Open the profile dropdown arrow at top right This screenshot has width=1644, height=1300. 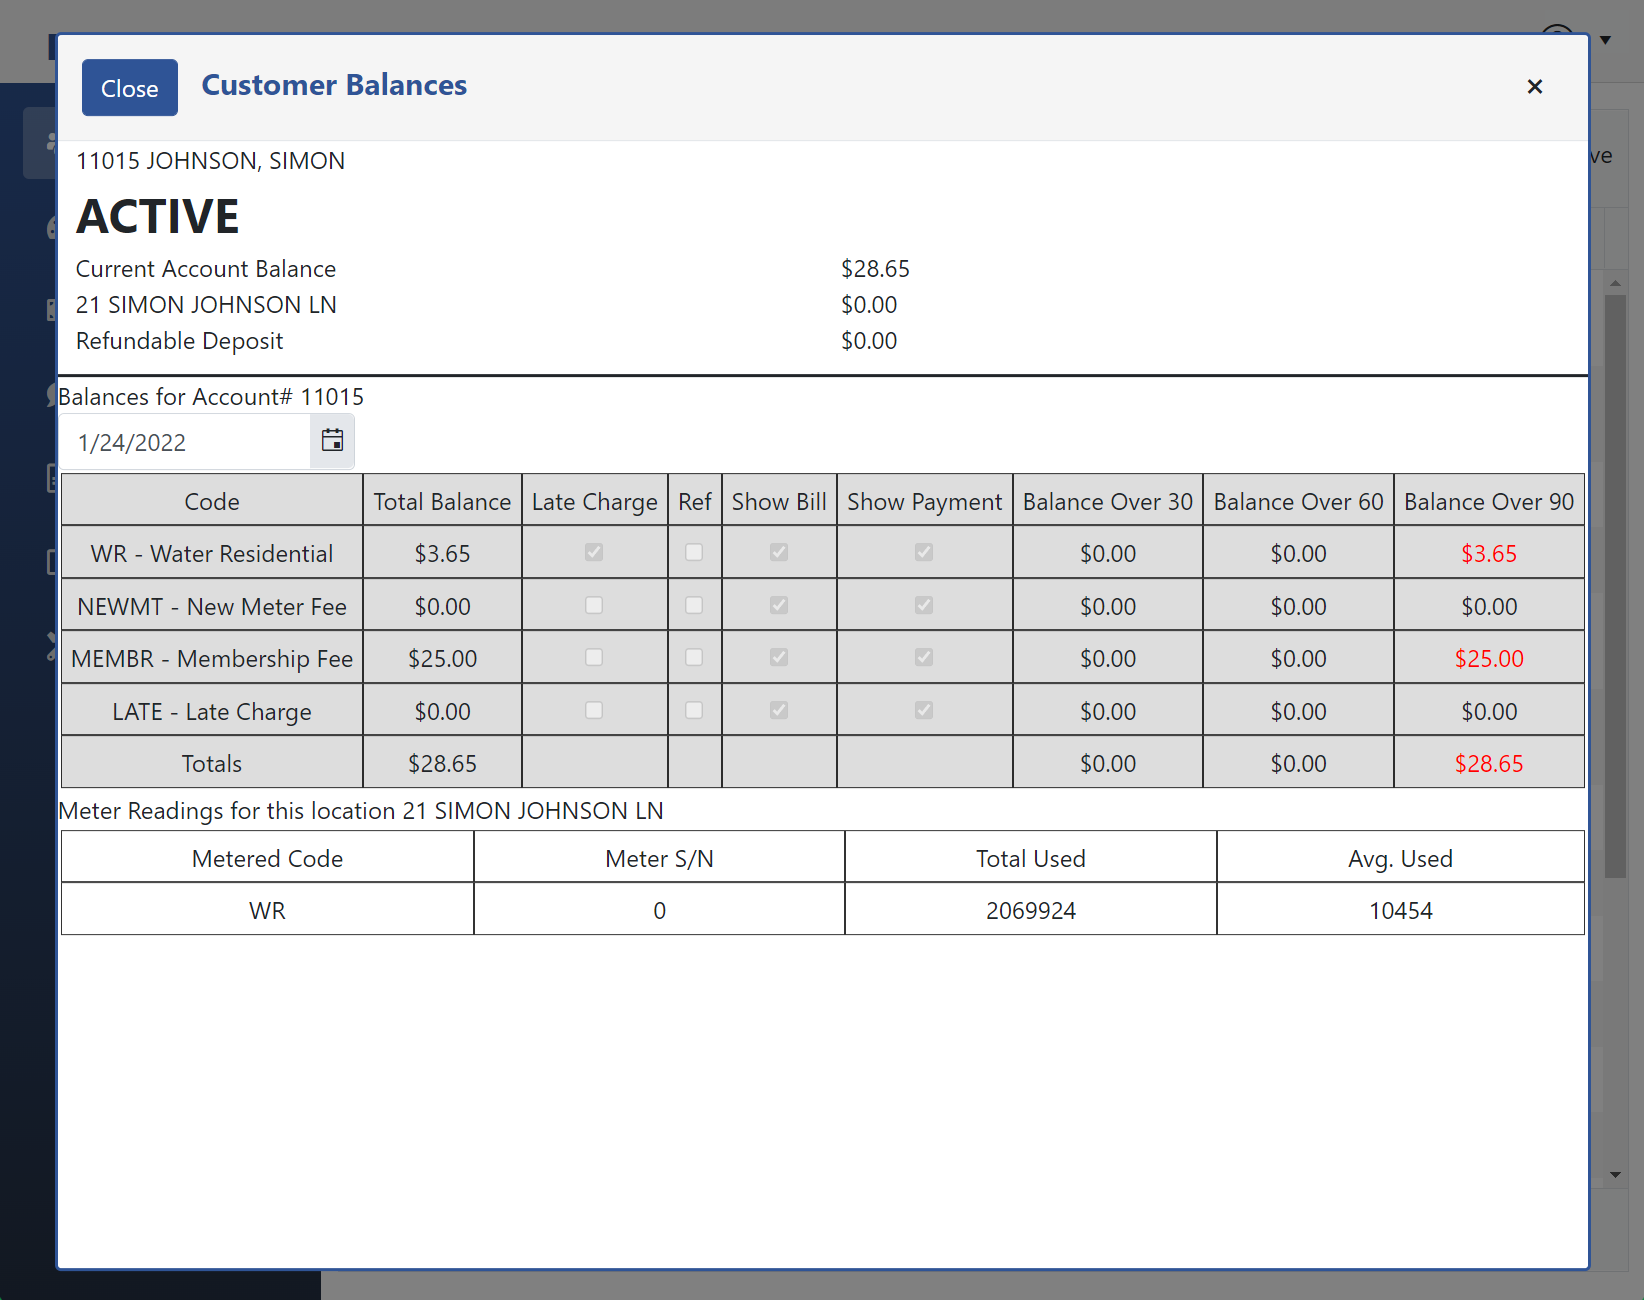point(1605,39)
